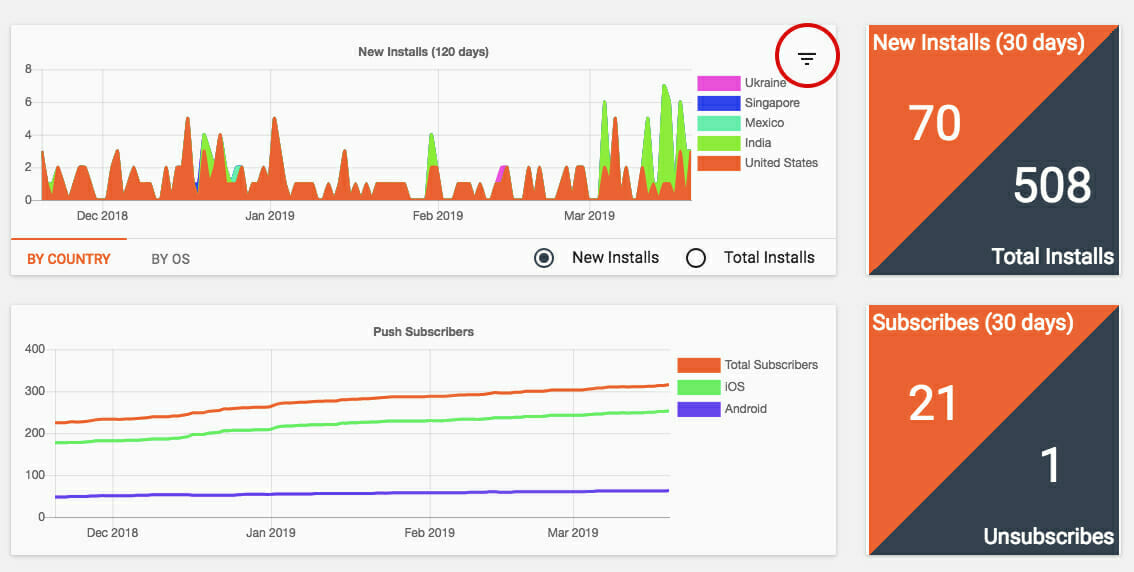Toggle United States legend color swatch
Viewport: 1134px width, 572px height.
719,163
